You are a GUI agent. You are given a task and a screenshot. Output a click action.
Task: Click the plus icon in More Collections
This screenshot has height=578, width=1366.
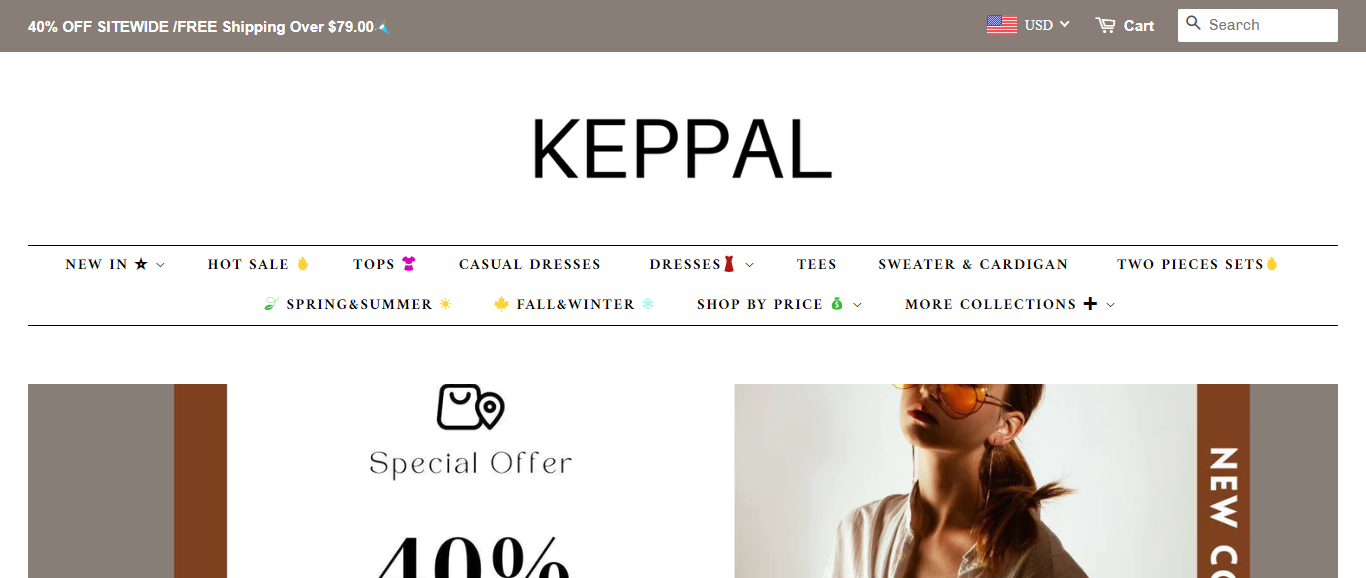click(x=1090, y=304)
